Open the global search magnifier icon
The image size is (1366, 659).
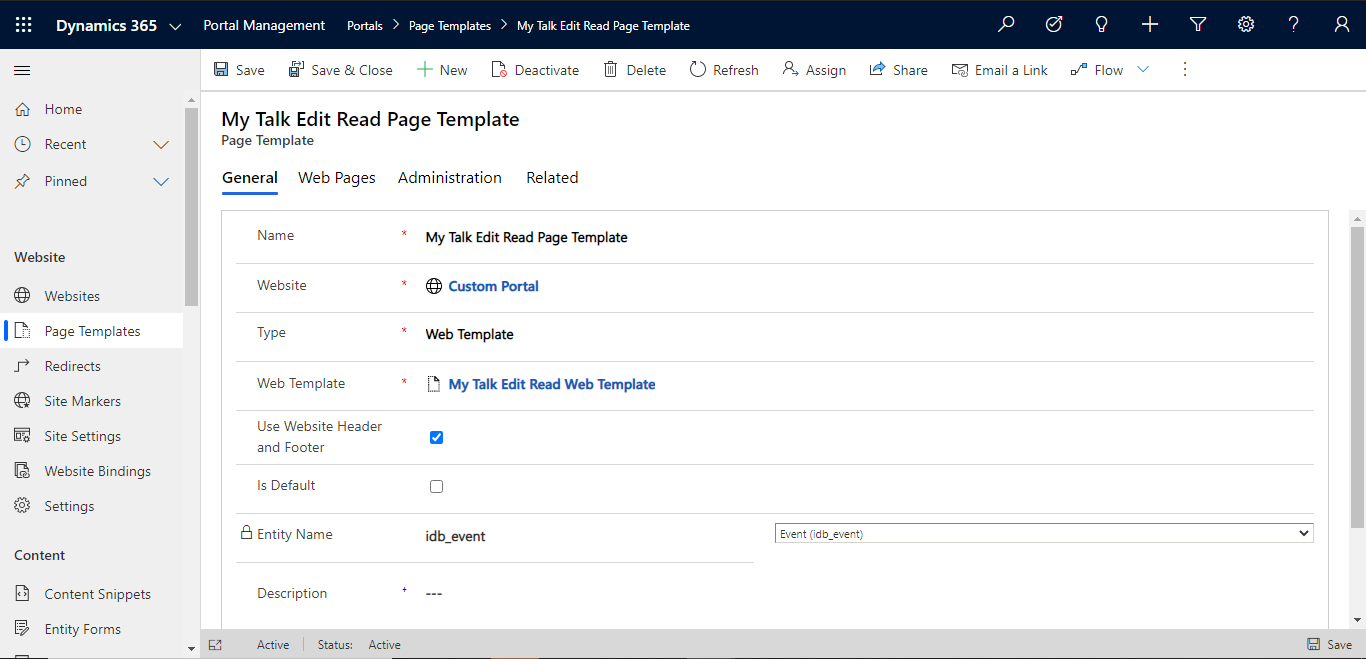pyautogui.click(x=1006, y=24)
